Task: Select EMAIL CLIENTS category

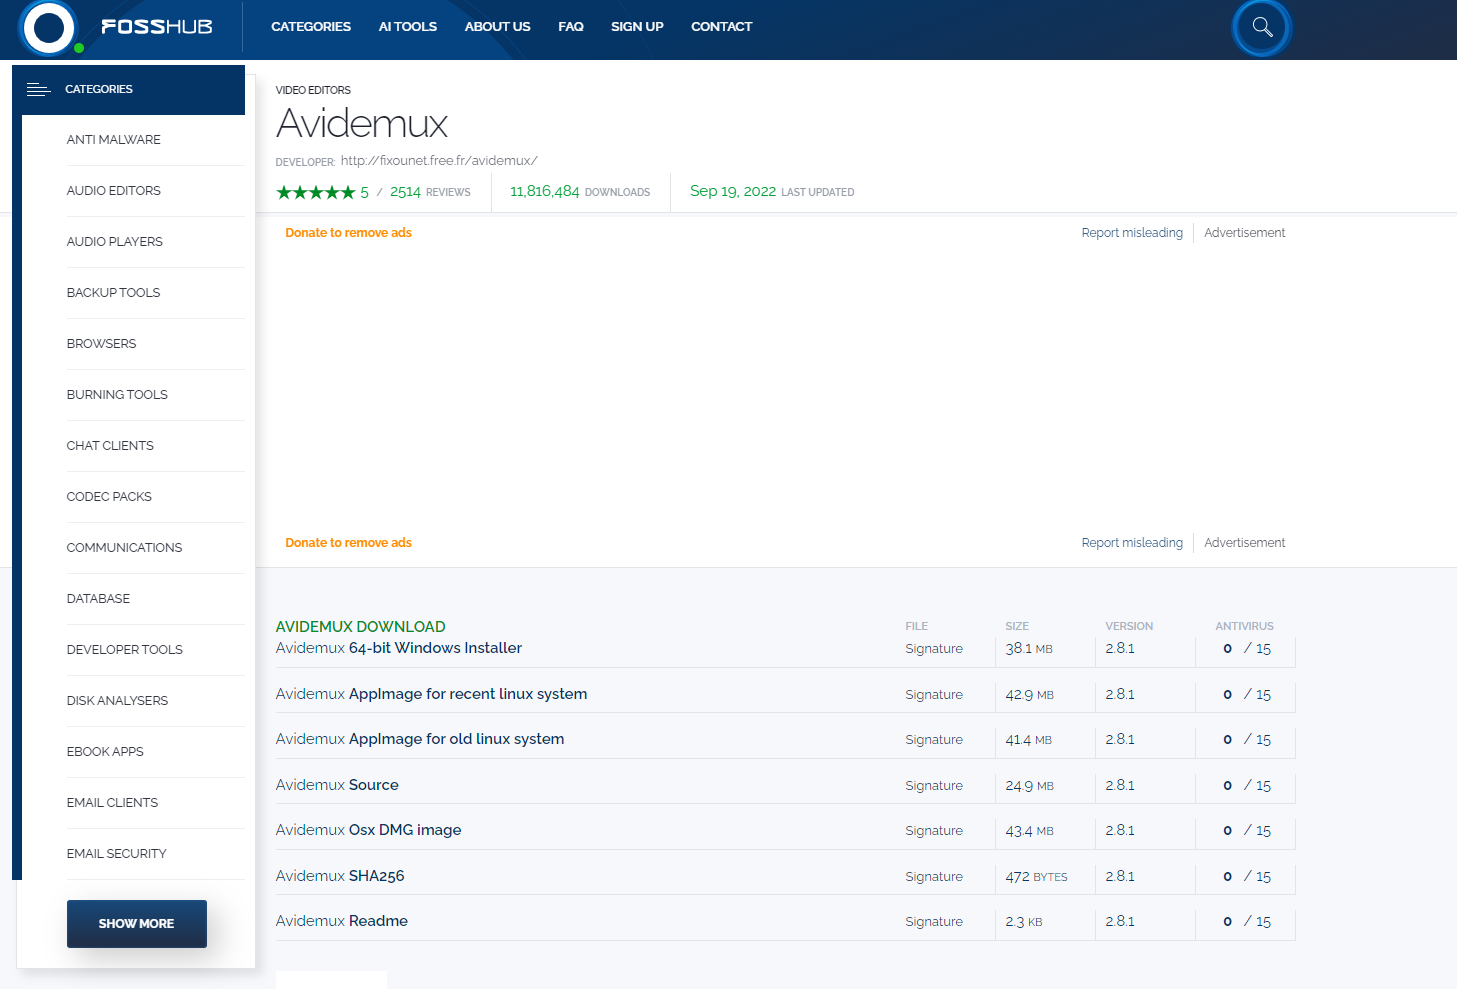Action: point(112,803)
